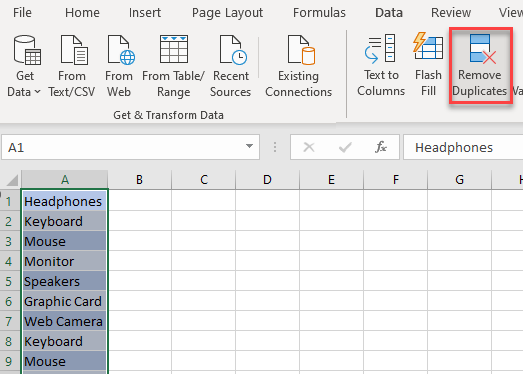Click the Enter checkmark in formula bar

(345, 147)
